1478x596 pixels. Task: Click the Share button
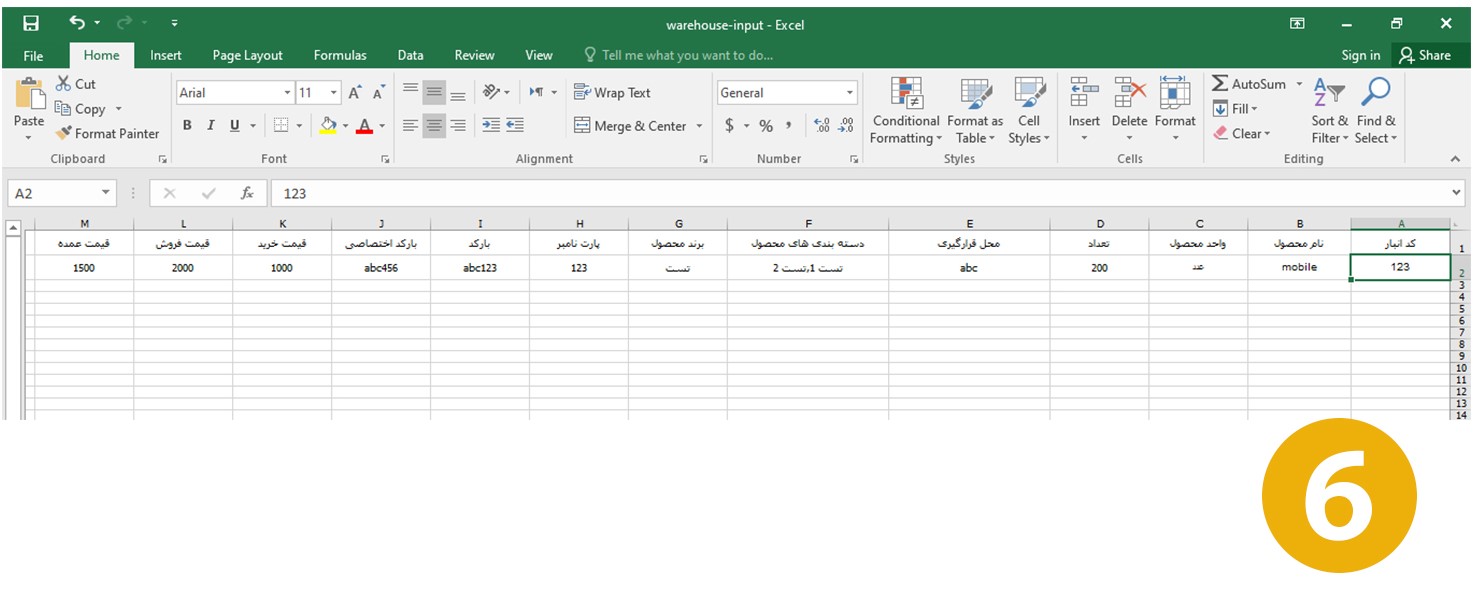pyautogui.click(x=1424, y=55)
